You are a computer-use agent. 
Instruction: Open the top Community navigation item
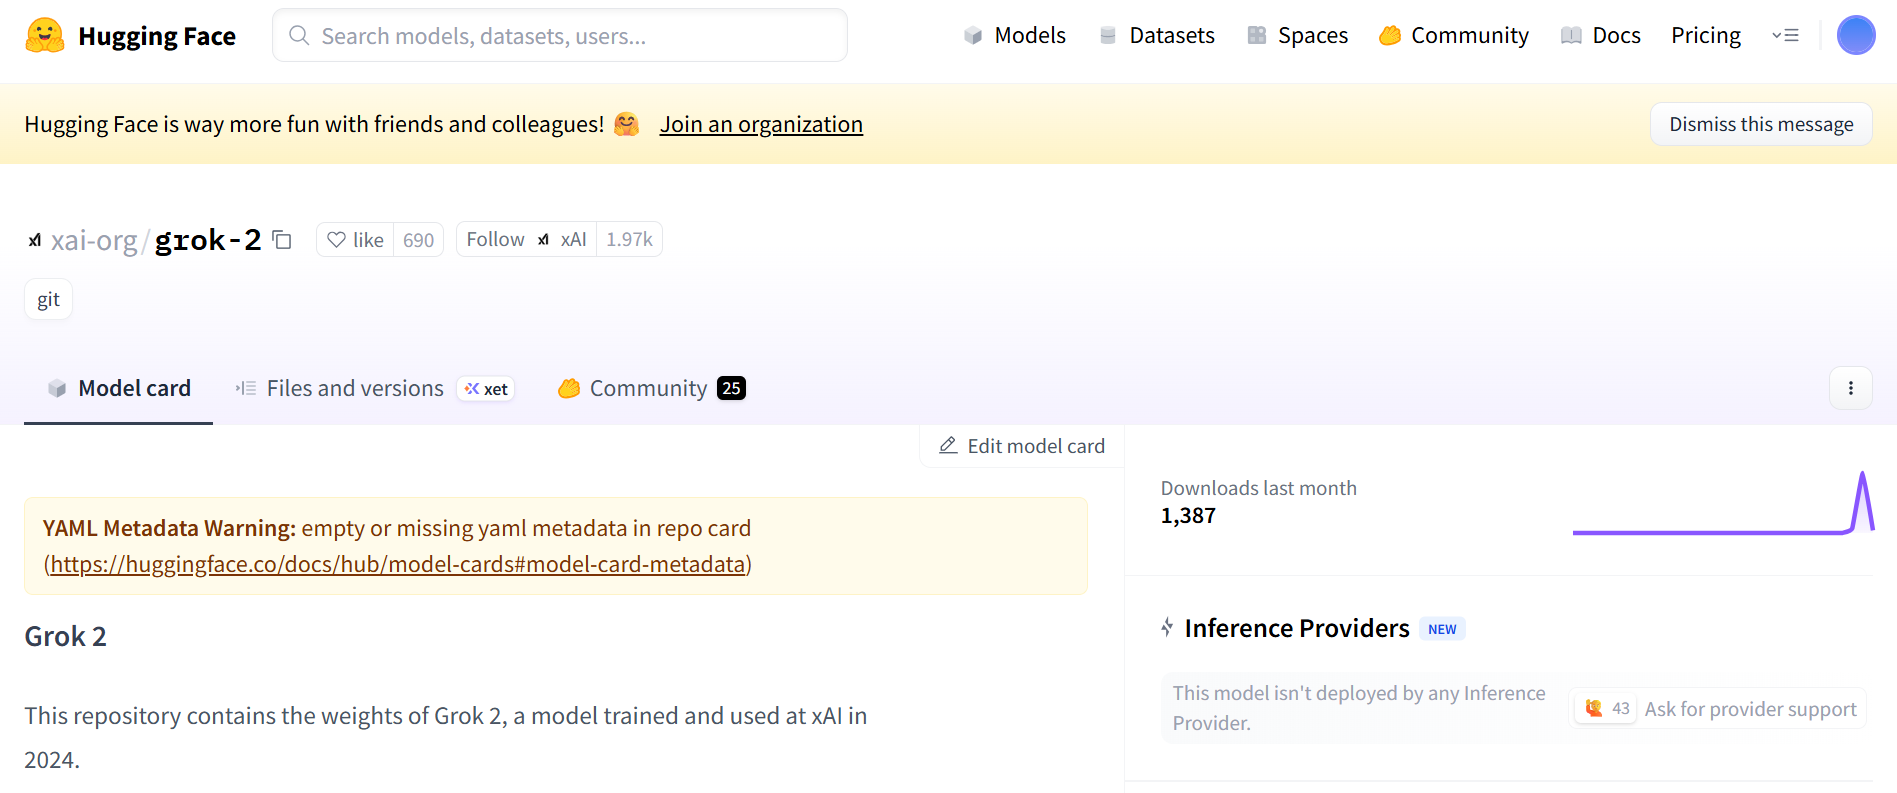(x=1454, y=36)
